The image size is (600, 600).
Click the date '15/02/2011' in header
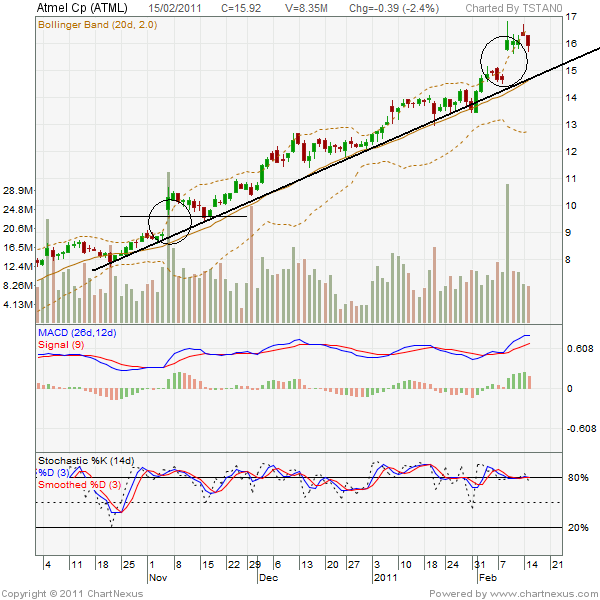point(174,8)
